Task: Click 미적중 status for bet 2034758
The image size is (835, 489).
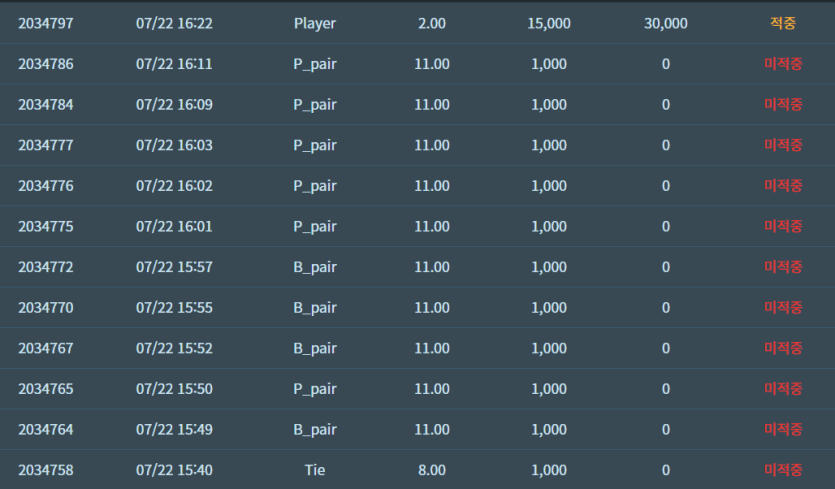Action: [x=783, y=470]
